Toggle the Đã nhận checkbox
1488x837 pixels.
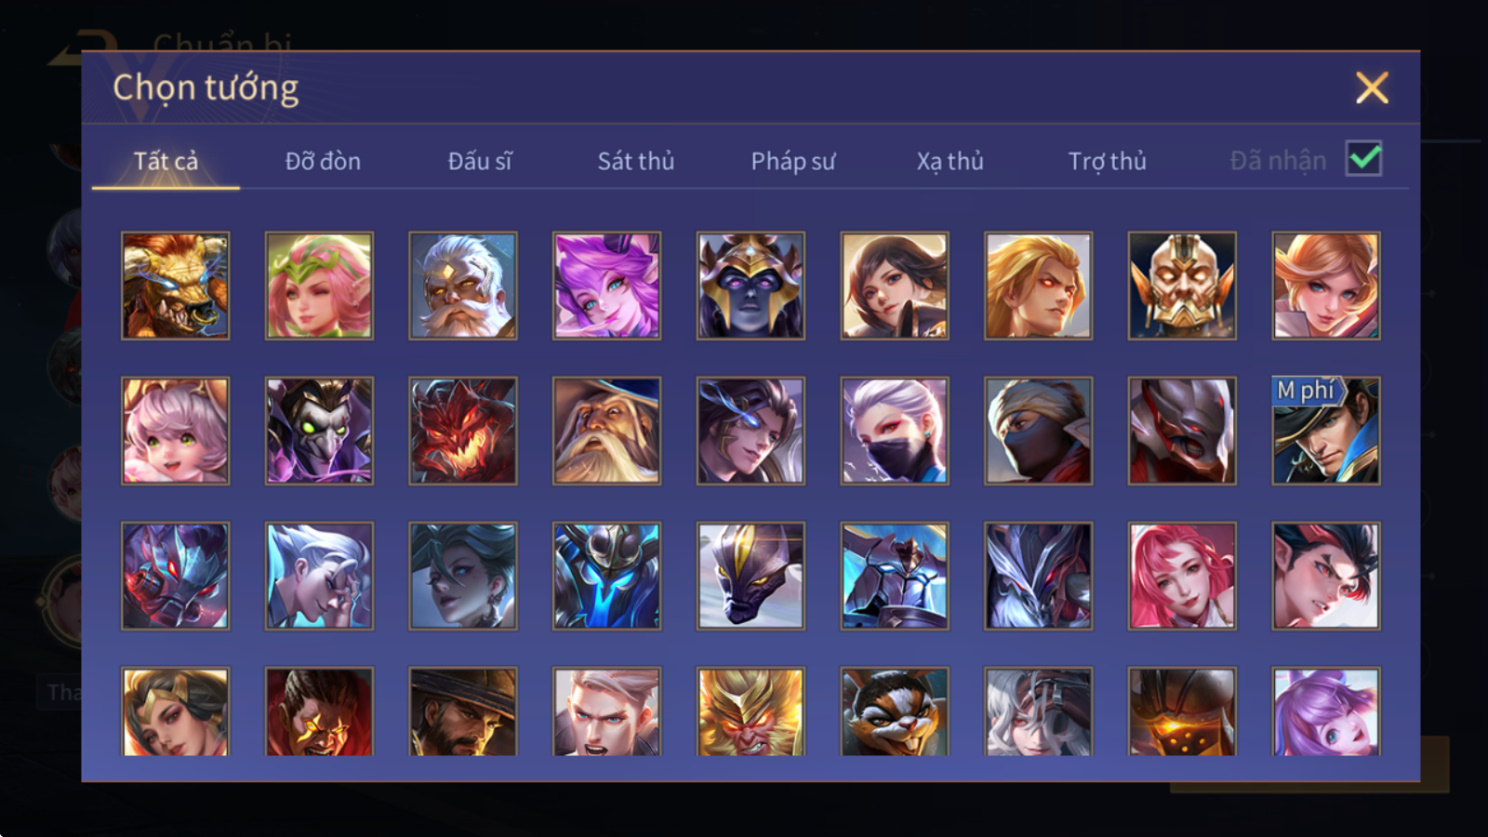click(1364, 159)
